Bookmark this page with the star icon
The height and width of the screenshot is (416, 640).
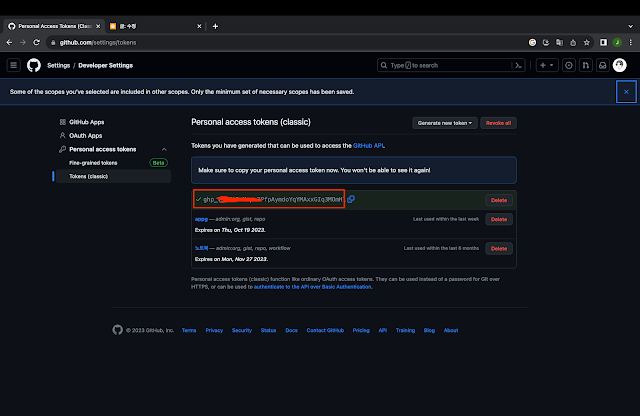[x=587, y=42]
